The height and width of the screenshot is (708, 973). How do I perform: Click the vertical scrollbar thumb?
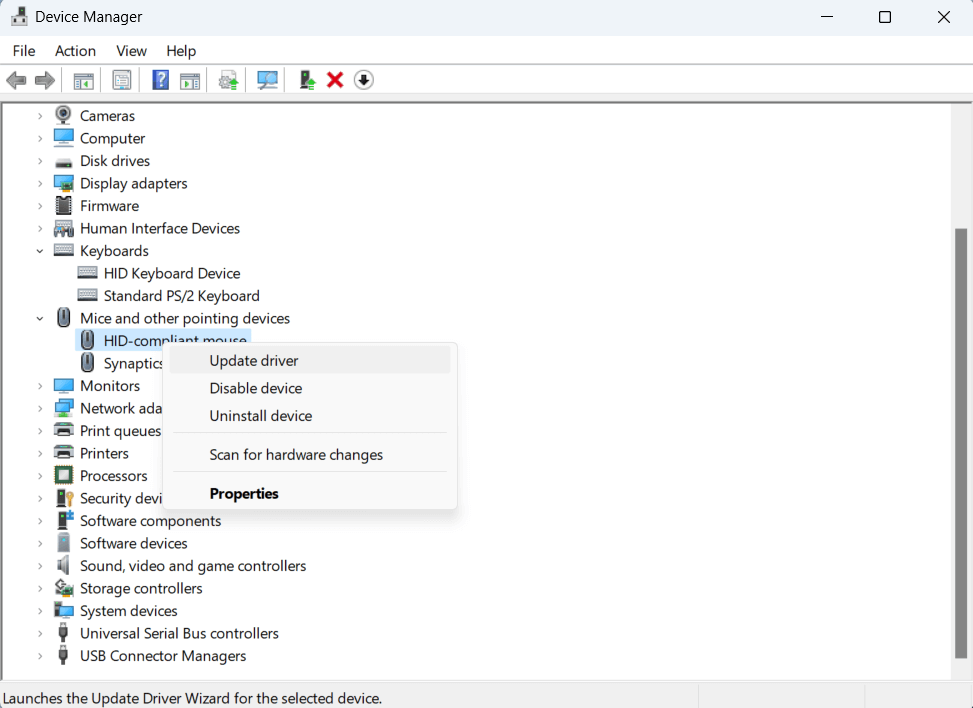[961, 442]
